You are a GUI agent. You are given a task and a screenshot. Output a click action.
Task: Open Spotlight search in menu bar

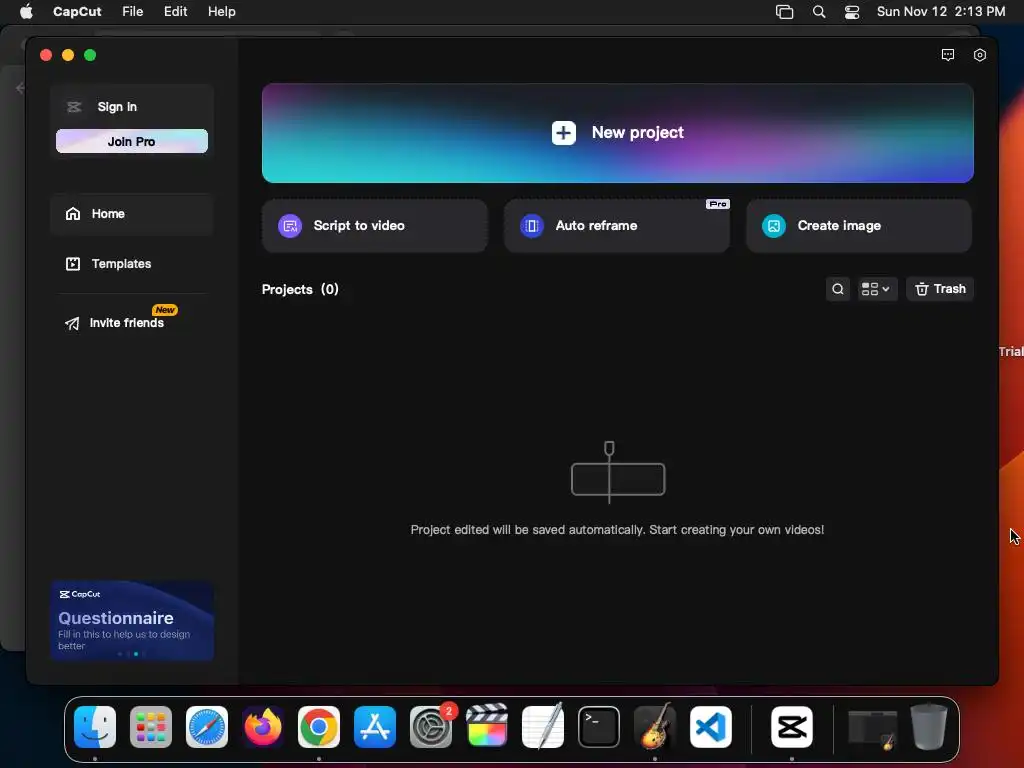[819, 12]
